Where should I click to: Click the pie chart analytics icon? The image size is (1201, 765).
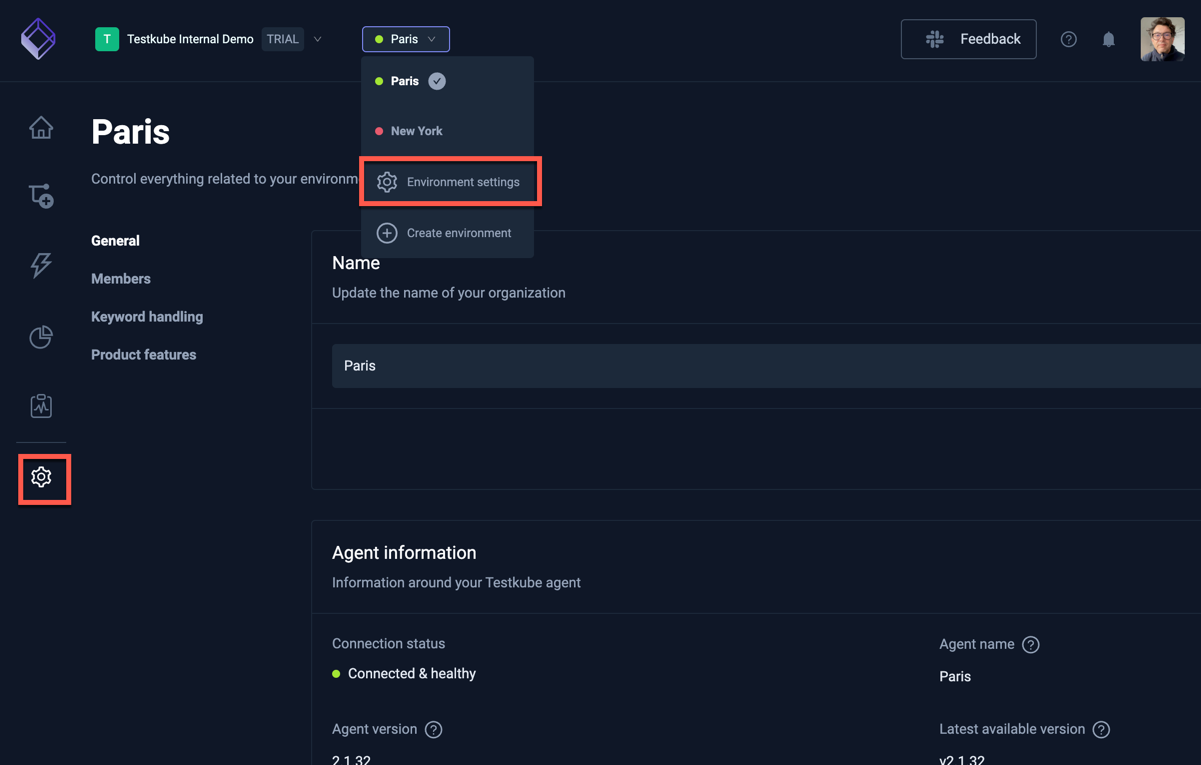[40, 337]
